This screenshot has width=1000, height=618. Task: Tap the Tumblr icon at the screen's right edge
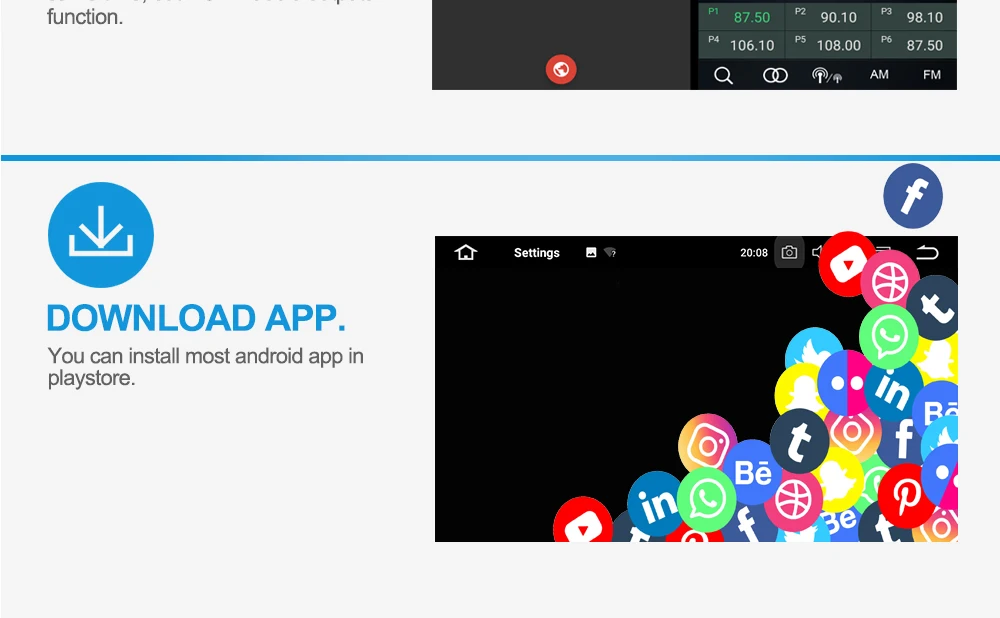(935, 308)
